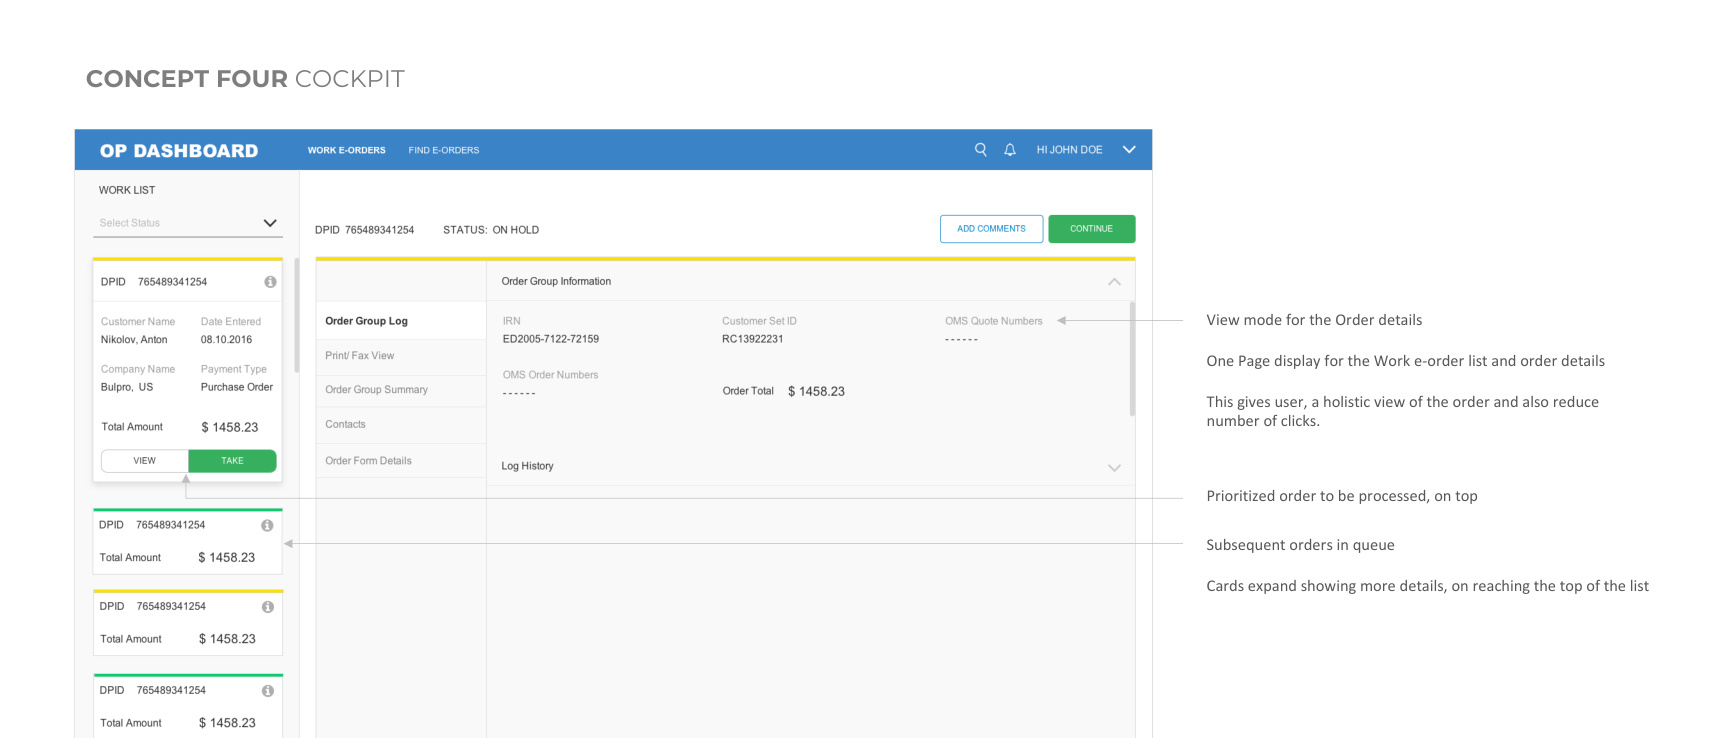Click OMS Quote Numbers label
This screenshot has width=1728, height=738.
[x=994, y=321]
